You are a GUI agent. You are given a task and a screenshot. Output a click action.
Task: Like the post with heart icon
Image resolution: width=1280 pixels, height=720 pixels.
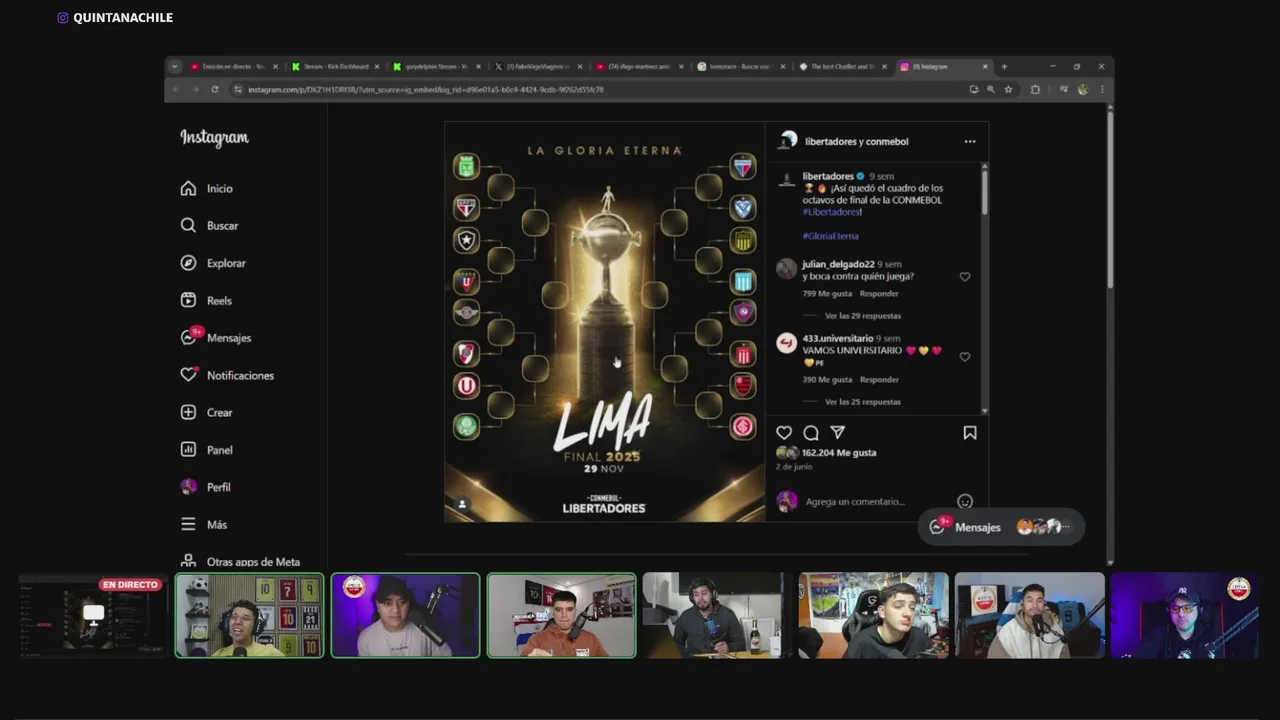point(784,433)
